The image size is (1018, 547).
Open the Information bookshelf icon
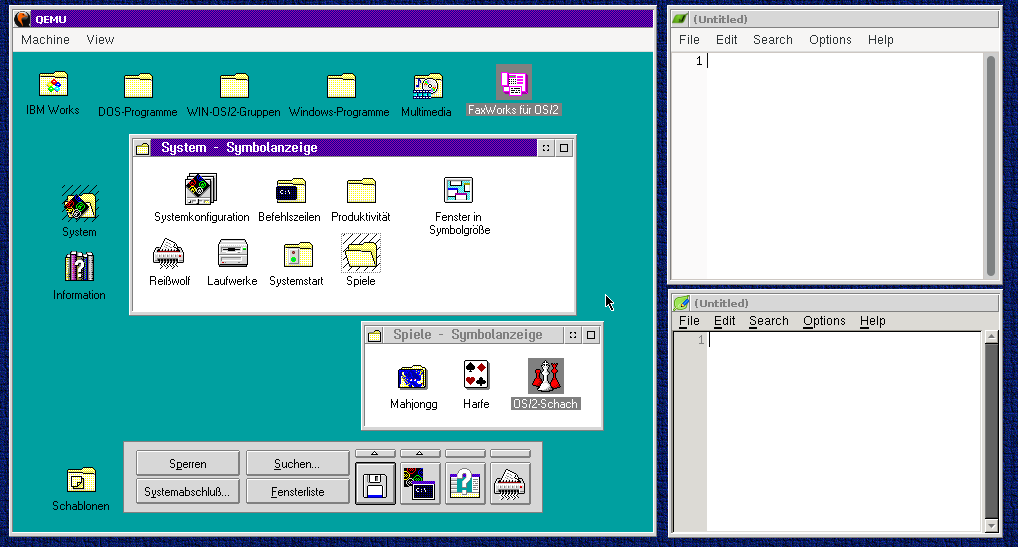click(79, 266)
